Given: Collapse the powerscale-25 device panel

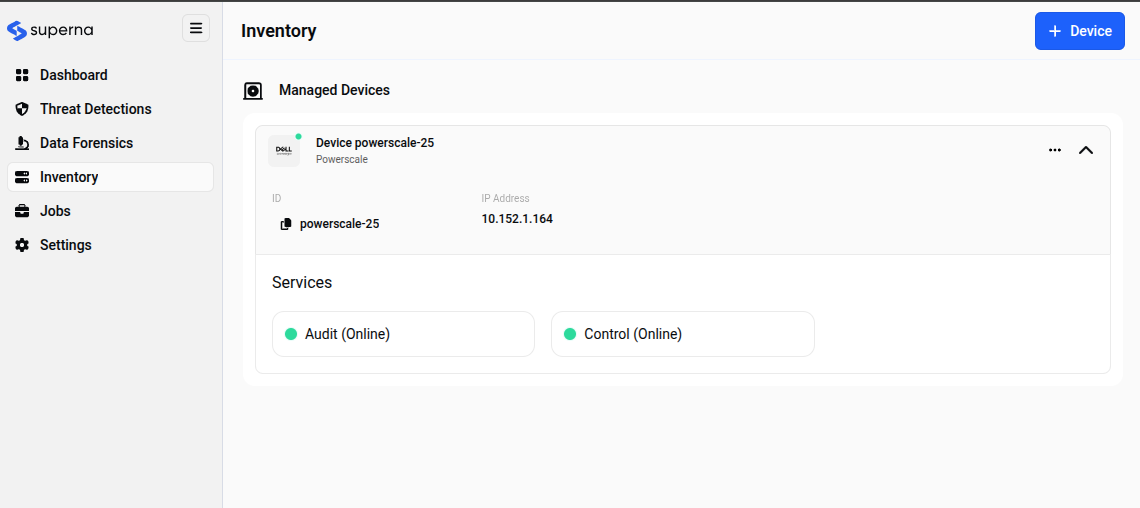Looking at the screenshot, I should pos(1086,150).
